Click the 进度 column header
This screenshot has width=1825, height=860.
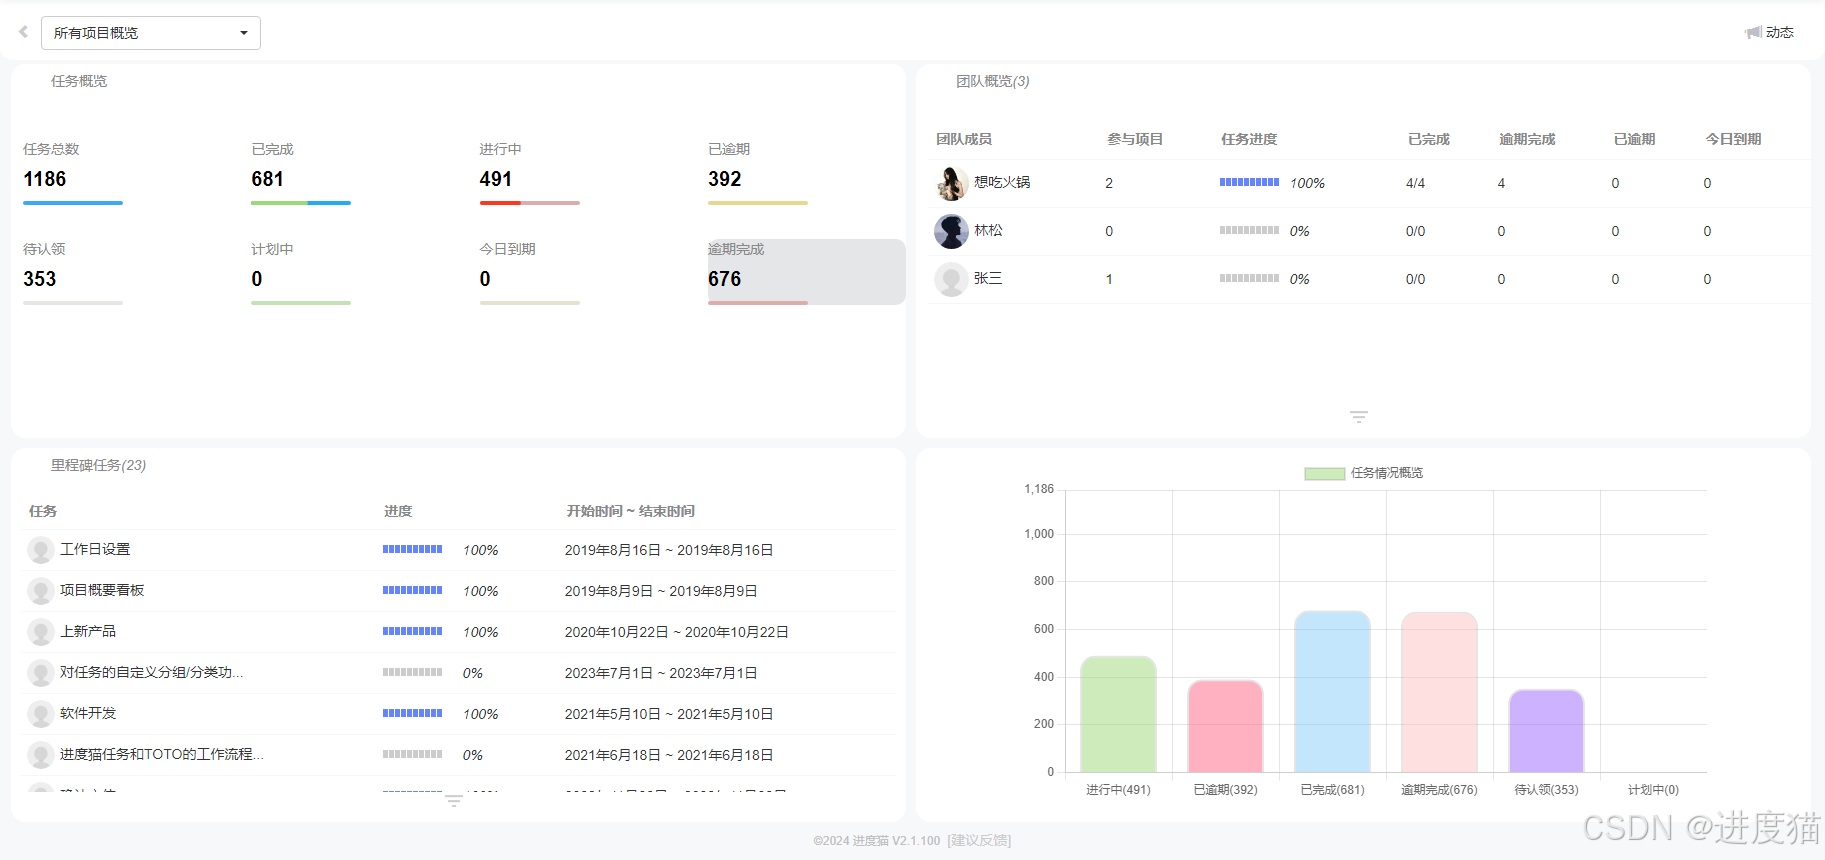tap(398, 511)
